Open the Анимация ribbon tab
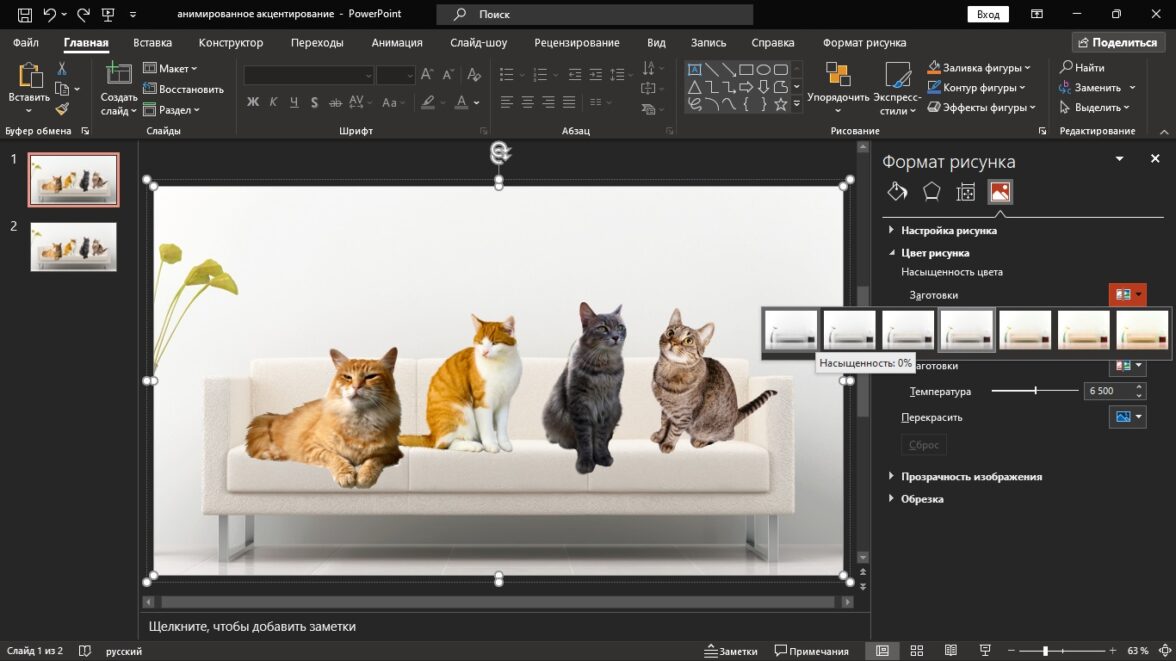 point(396,43)
